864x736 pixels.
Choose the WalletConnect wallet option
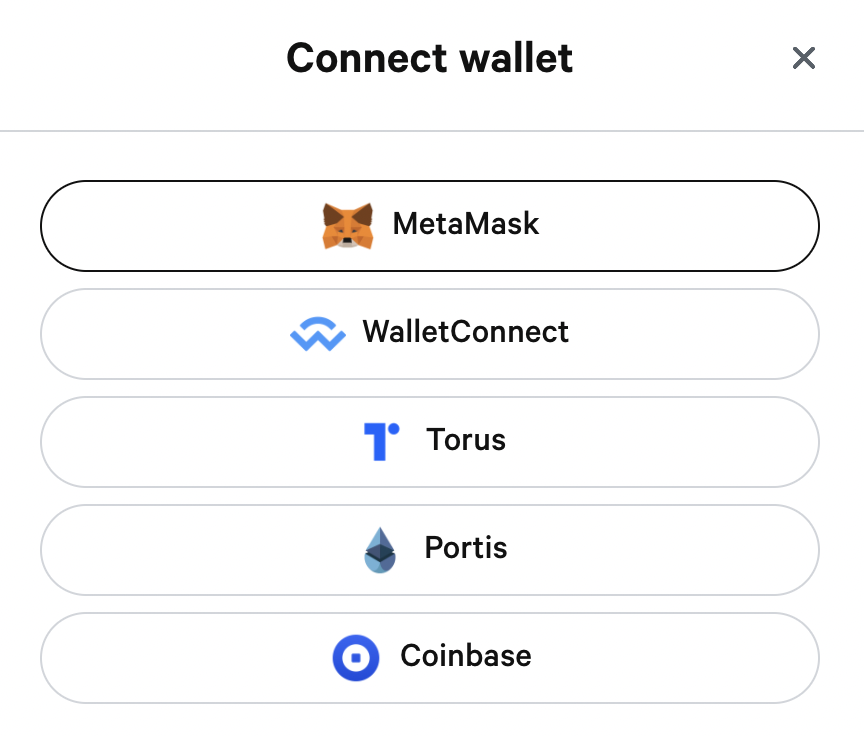point(430,334)
